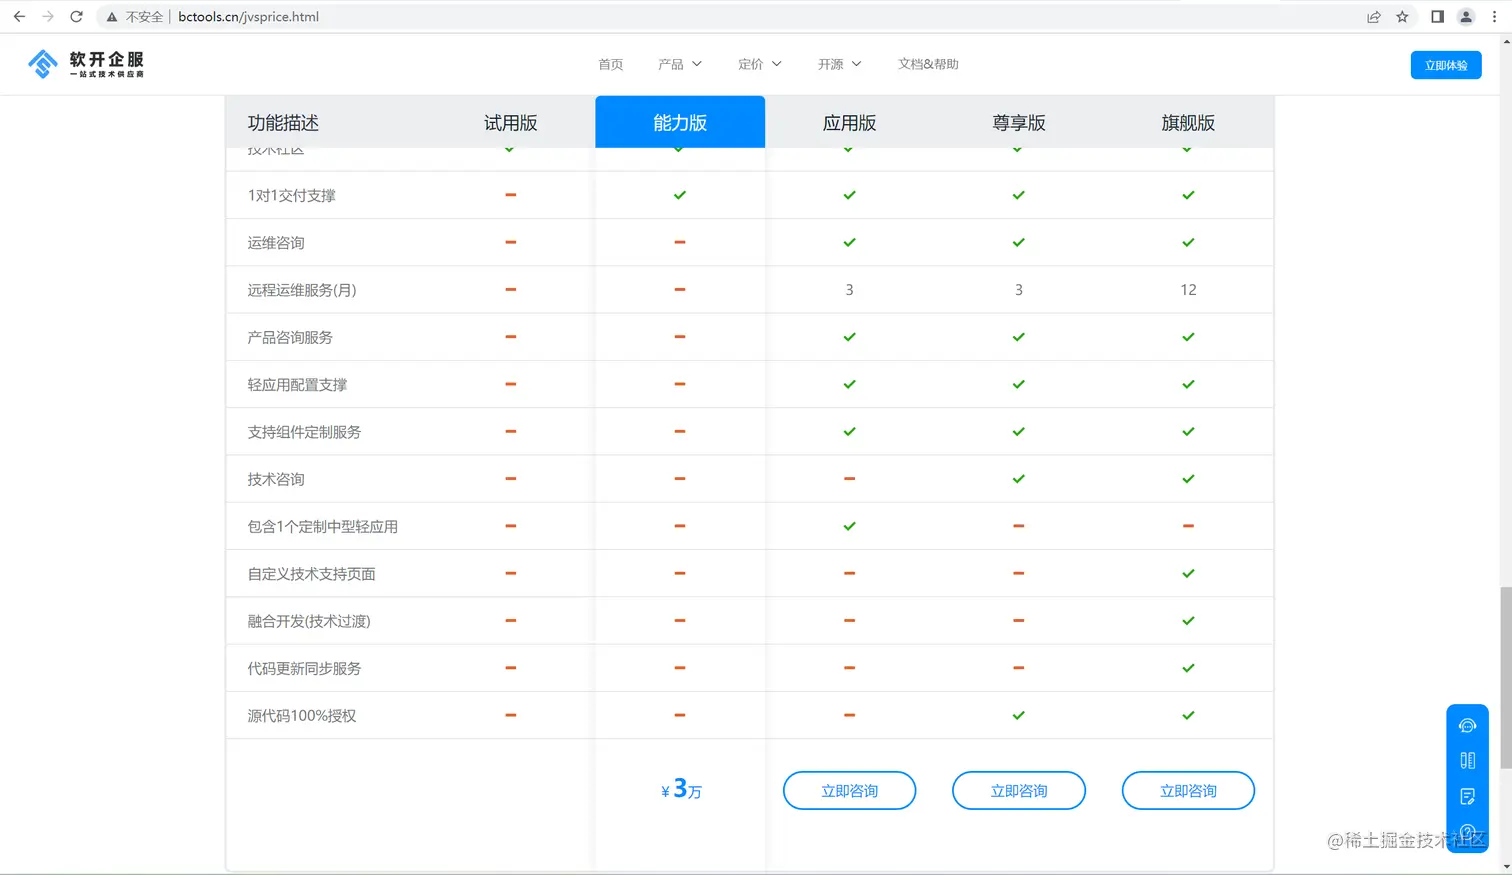Click 旗舰版 checkmark in 代码更新同步服务 row
The image size is (1512, 875).
pyautogui.click(x=1188, y=668)
